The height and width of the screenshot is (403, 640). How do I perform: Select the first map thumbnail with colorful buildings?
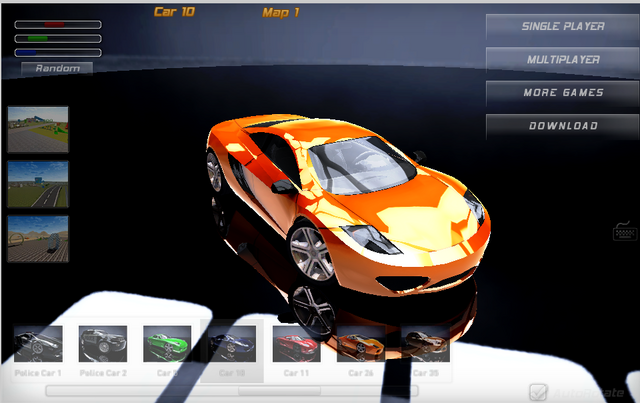38,129
